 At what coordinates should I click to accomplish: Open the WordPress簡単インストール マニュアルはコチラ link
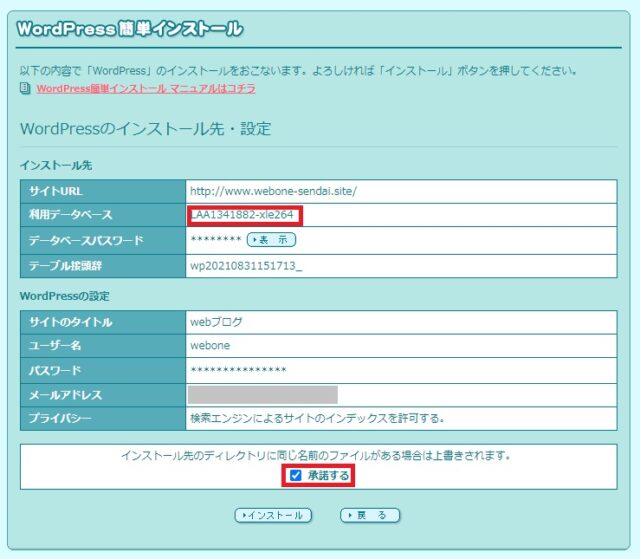[x=146, y=89]
